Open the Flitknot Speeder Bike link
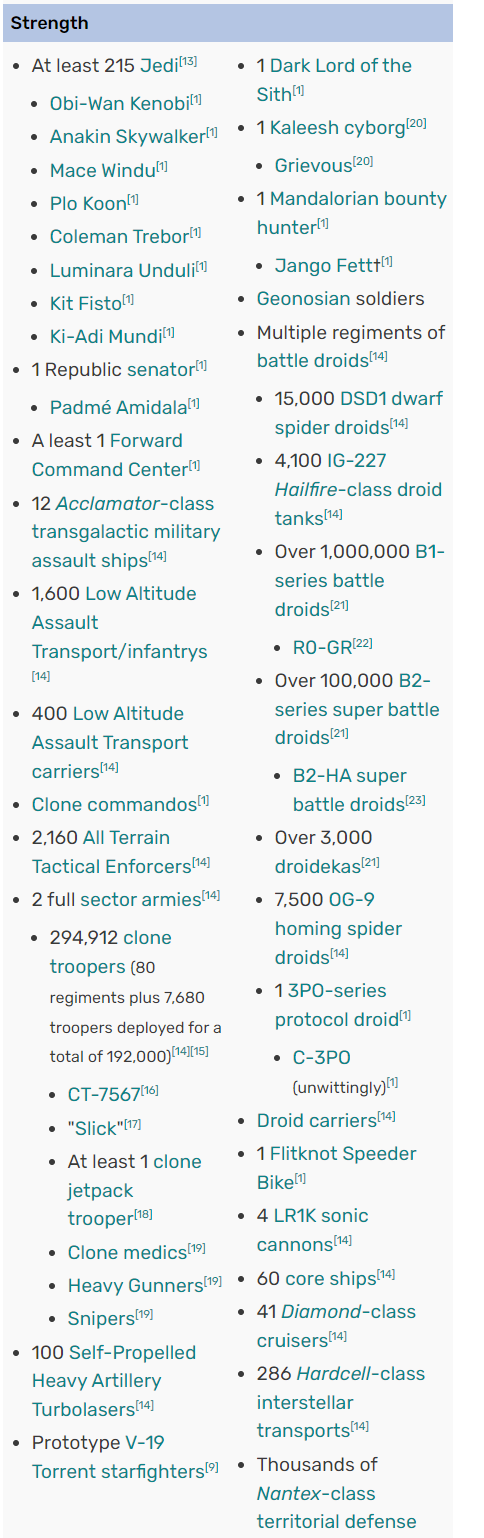 point(337,1168)
